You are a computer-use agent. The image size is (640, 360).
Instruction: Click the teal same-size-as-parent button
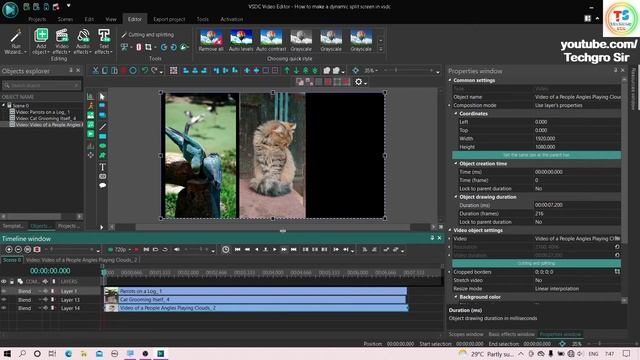tap(536, 155)
